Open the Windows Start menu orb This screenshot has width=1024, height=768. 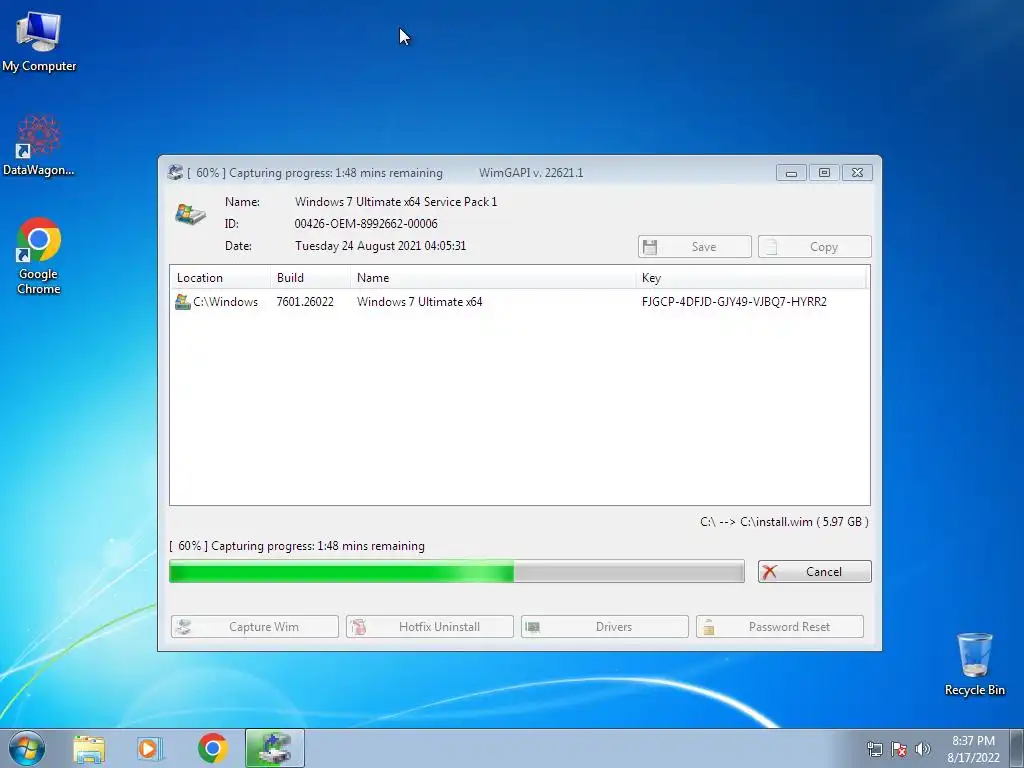[27, 748]
